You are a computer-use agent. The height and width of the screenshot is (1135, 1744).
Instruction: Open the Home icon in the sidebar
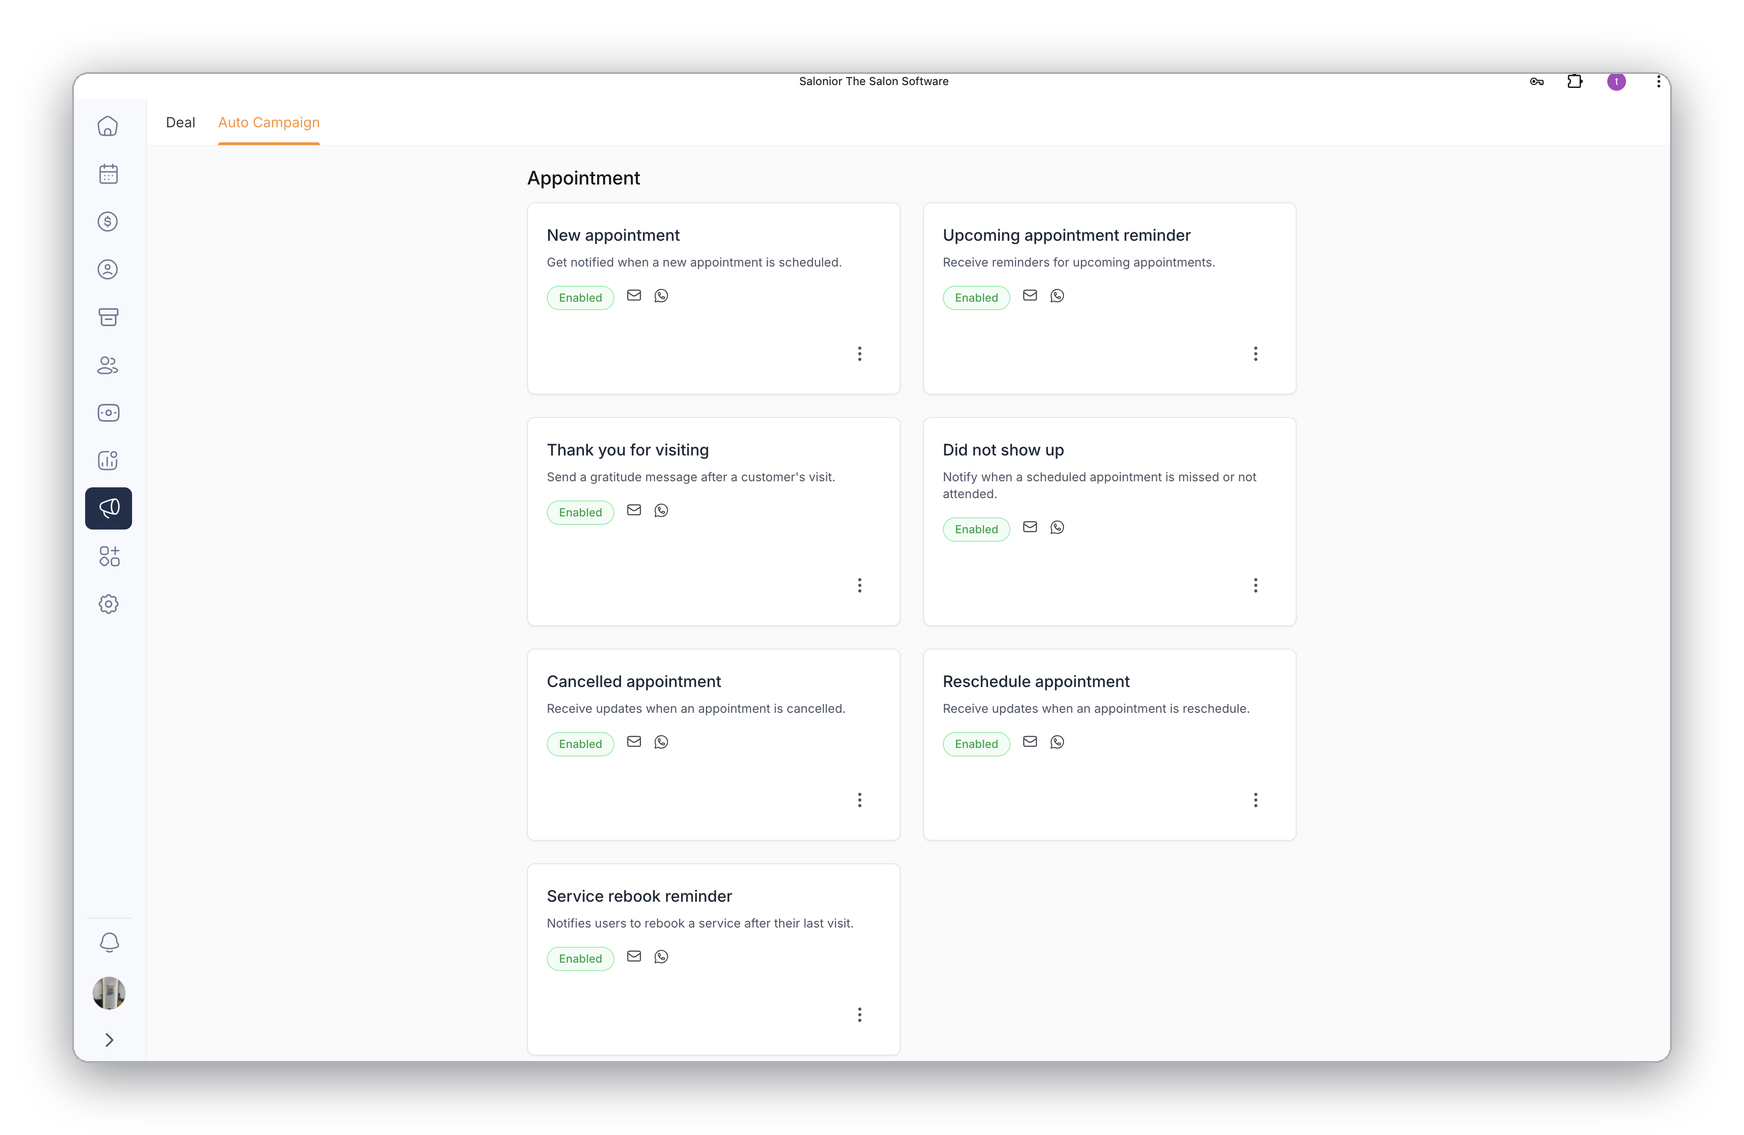pyautogui.click(x=108, y=126)
